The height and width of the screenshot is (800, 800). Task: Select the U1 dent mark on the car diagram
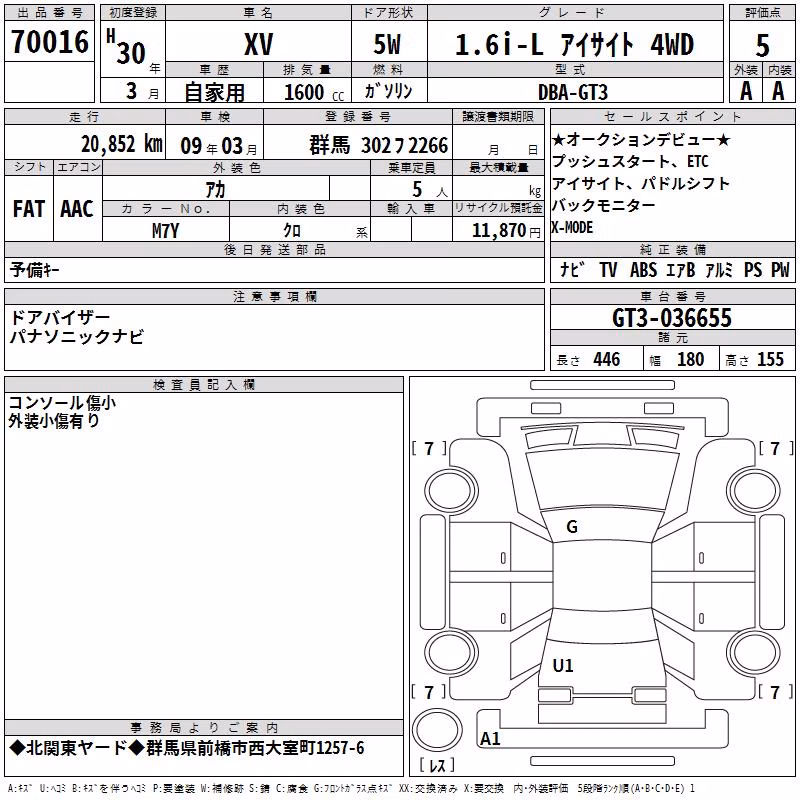(x=563, y=665)
